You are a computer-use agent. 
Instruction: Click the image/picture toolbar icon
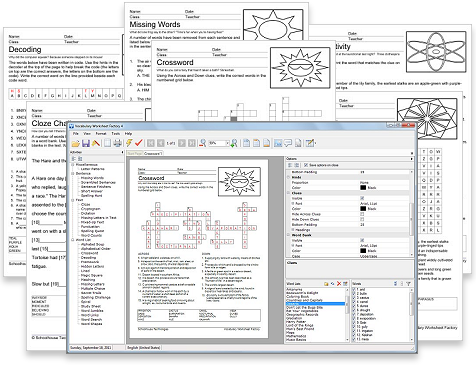[278, 143]
